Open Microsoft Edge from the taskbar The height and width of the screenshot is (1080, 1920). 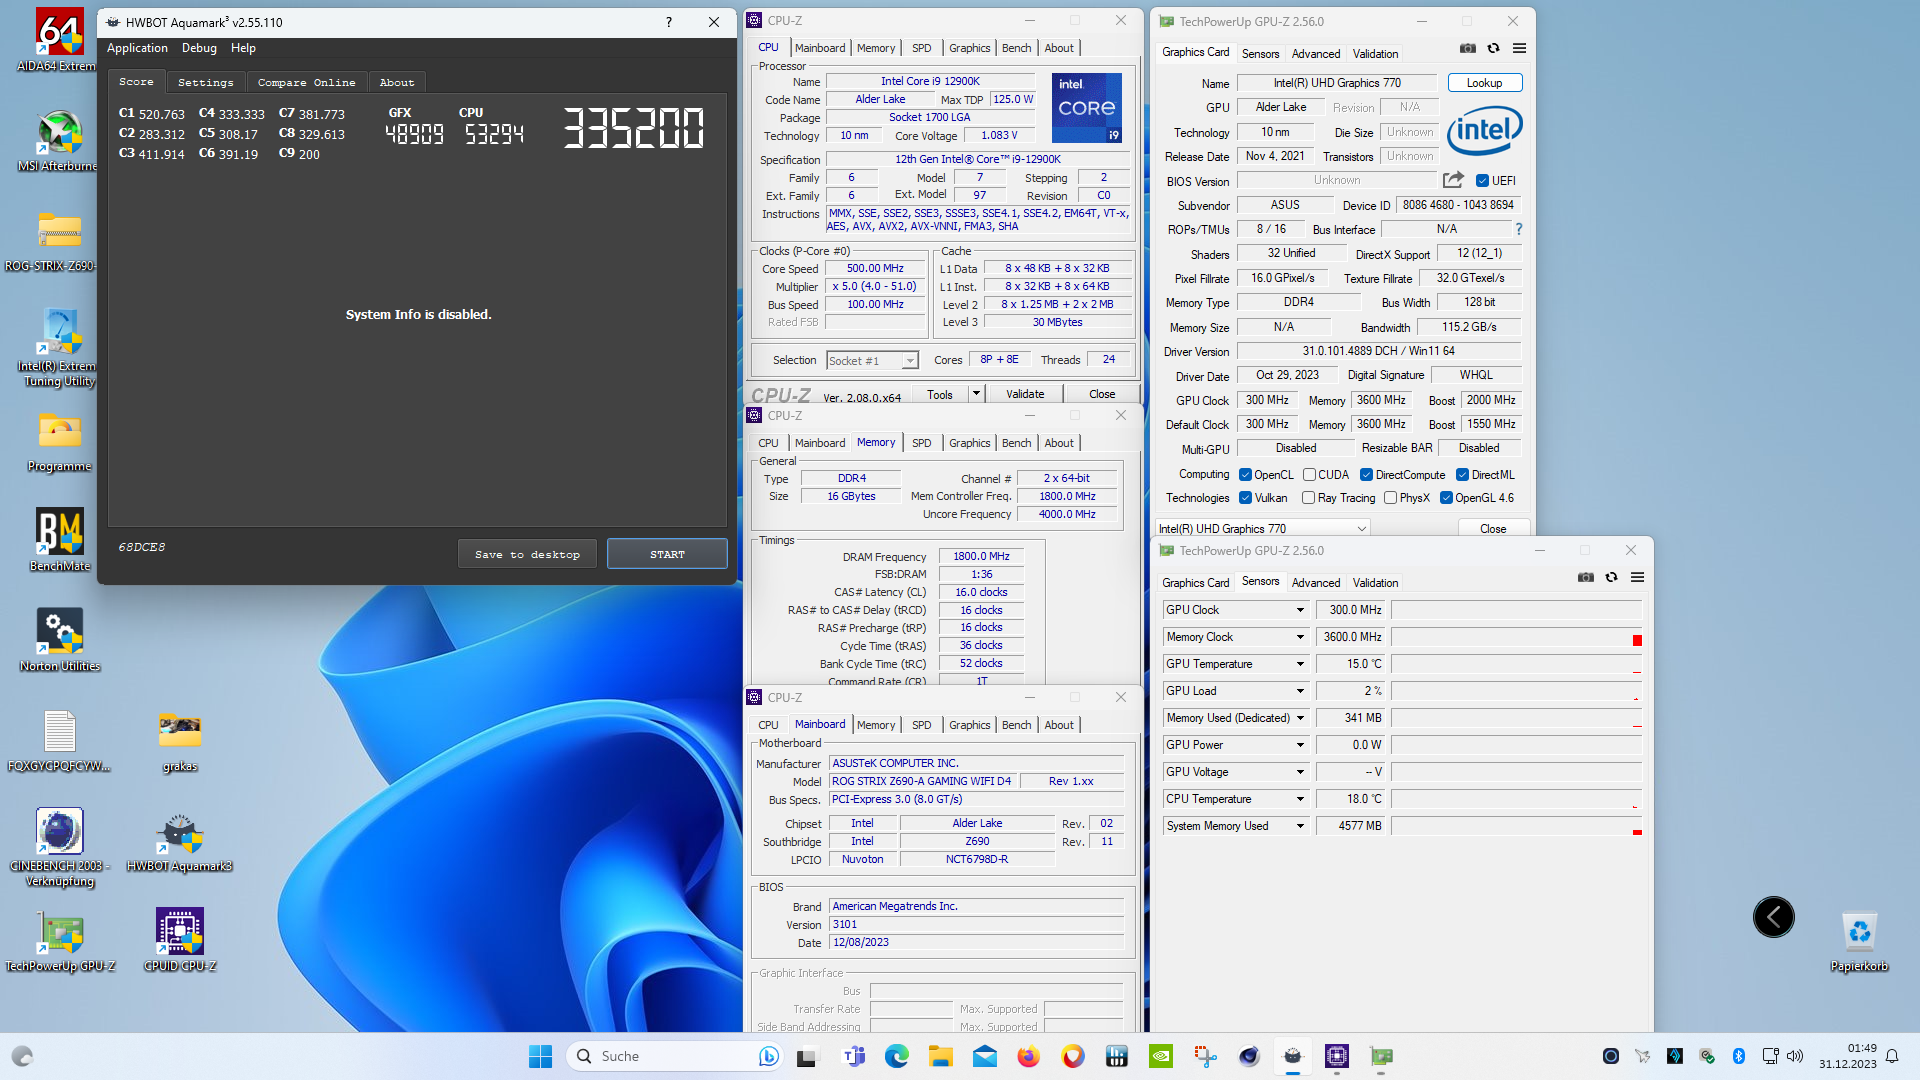tap(897, 1056)
